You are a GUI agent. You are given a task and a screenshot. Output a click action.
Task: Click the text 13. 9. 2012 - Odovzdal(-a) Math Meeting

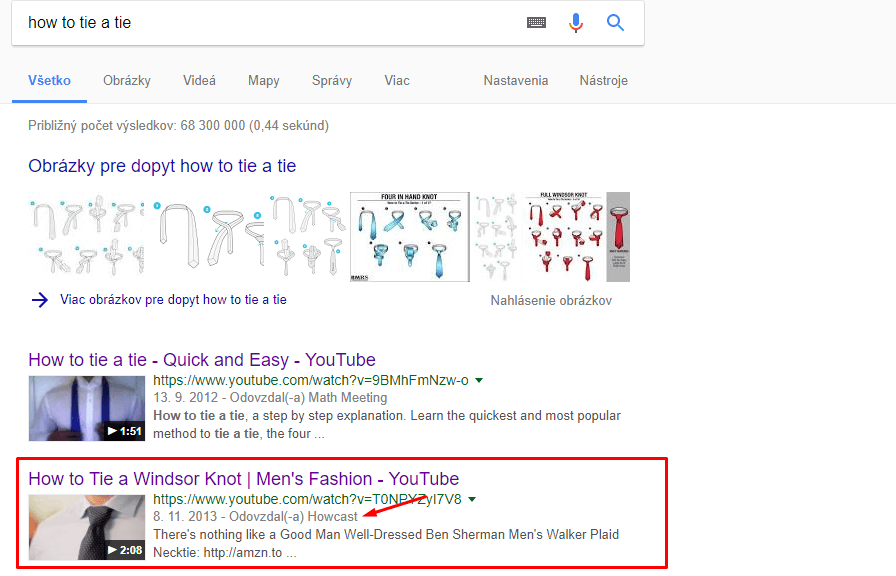(270, 398)
